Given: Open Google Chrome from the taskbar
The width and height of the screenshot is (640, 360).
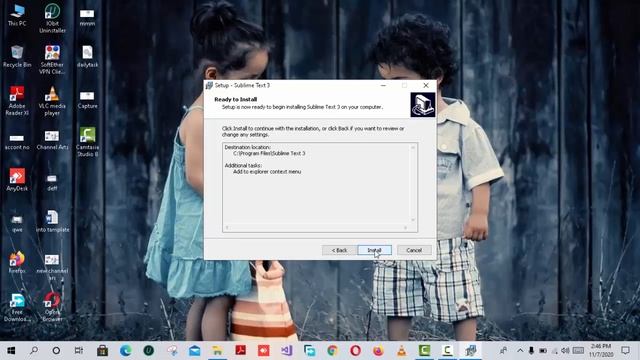Looking at the screenshot, I should coord(332,350).
